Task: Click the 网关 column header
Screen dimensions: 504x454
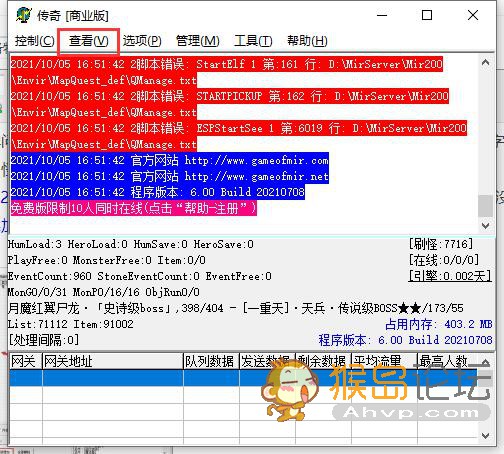Action: (26, 361)
